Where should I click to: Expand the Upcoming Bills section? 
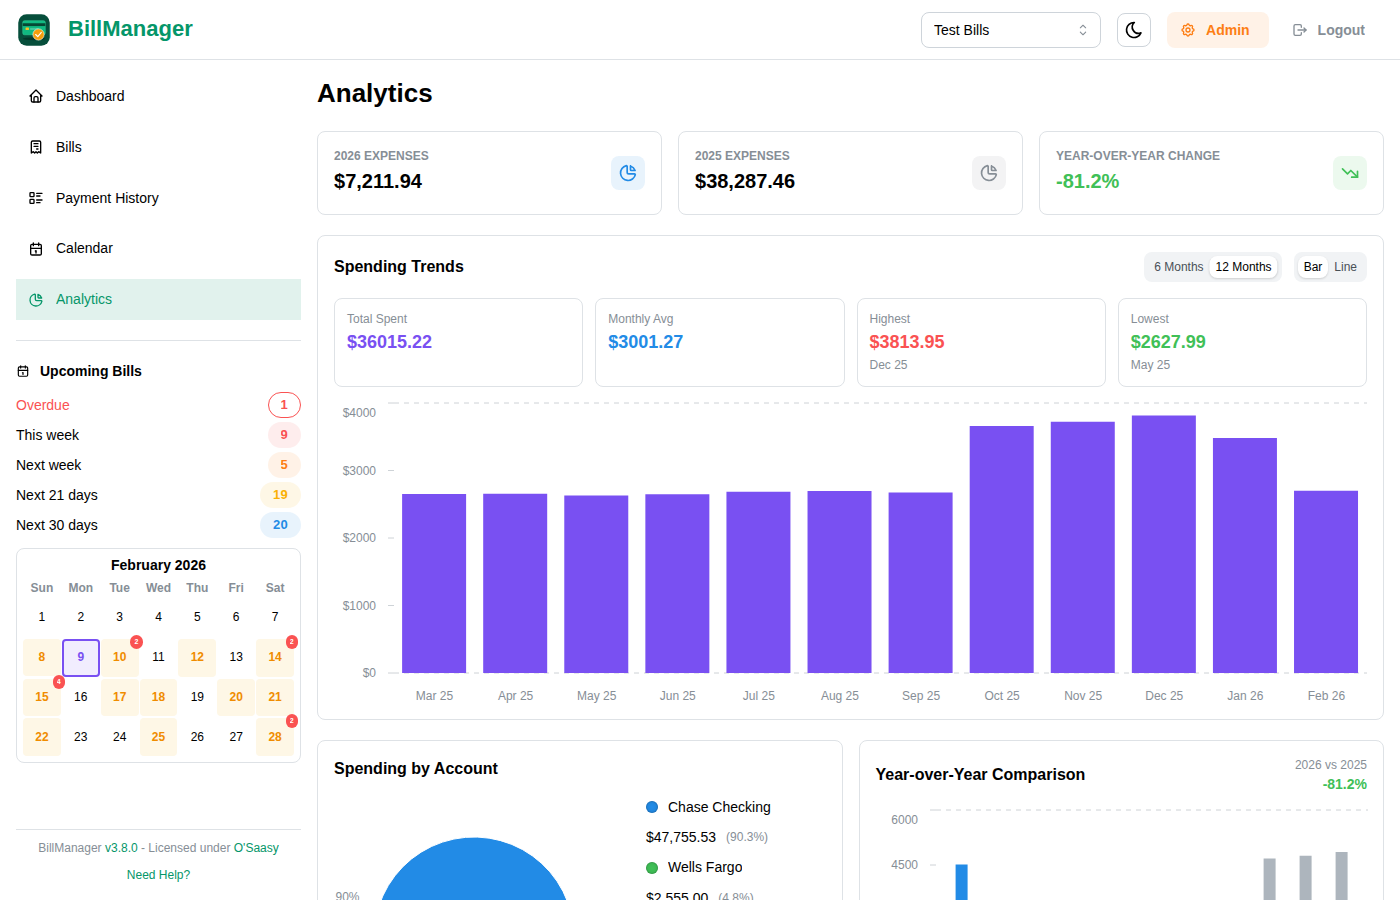tap(89, 371)
